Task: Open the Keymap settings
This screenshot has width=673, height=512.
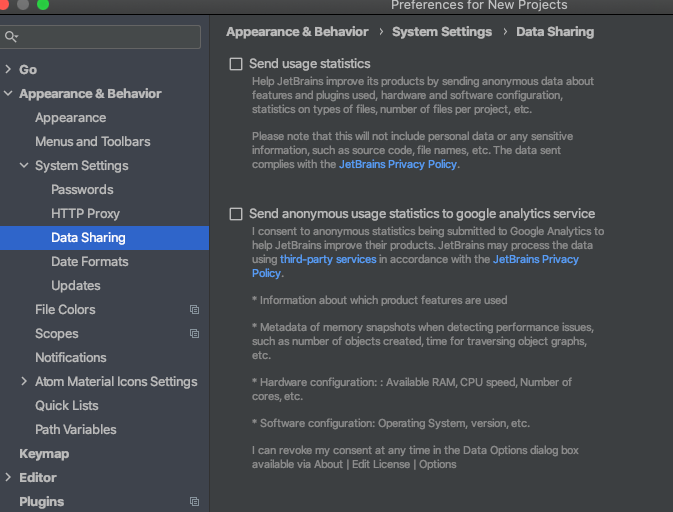Action: tap(44, 454)
